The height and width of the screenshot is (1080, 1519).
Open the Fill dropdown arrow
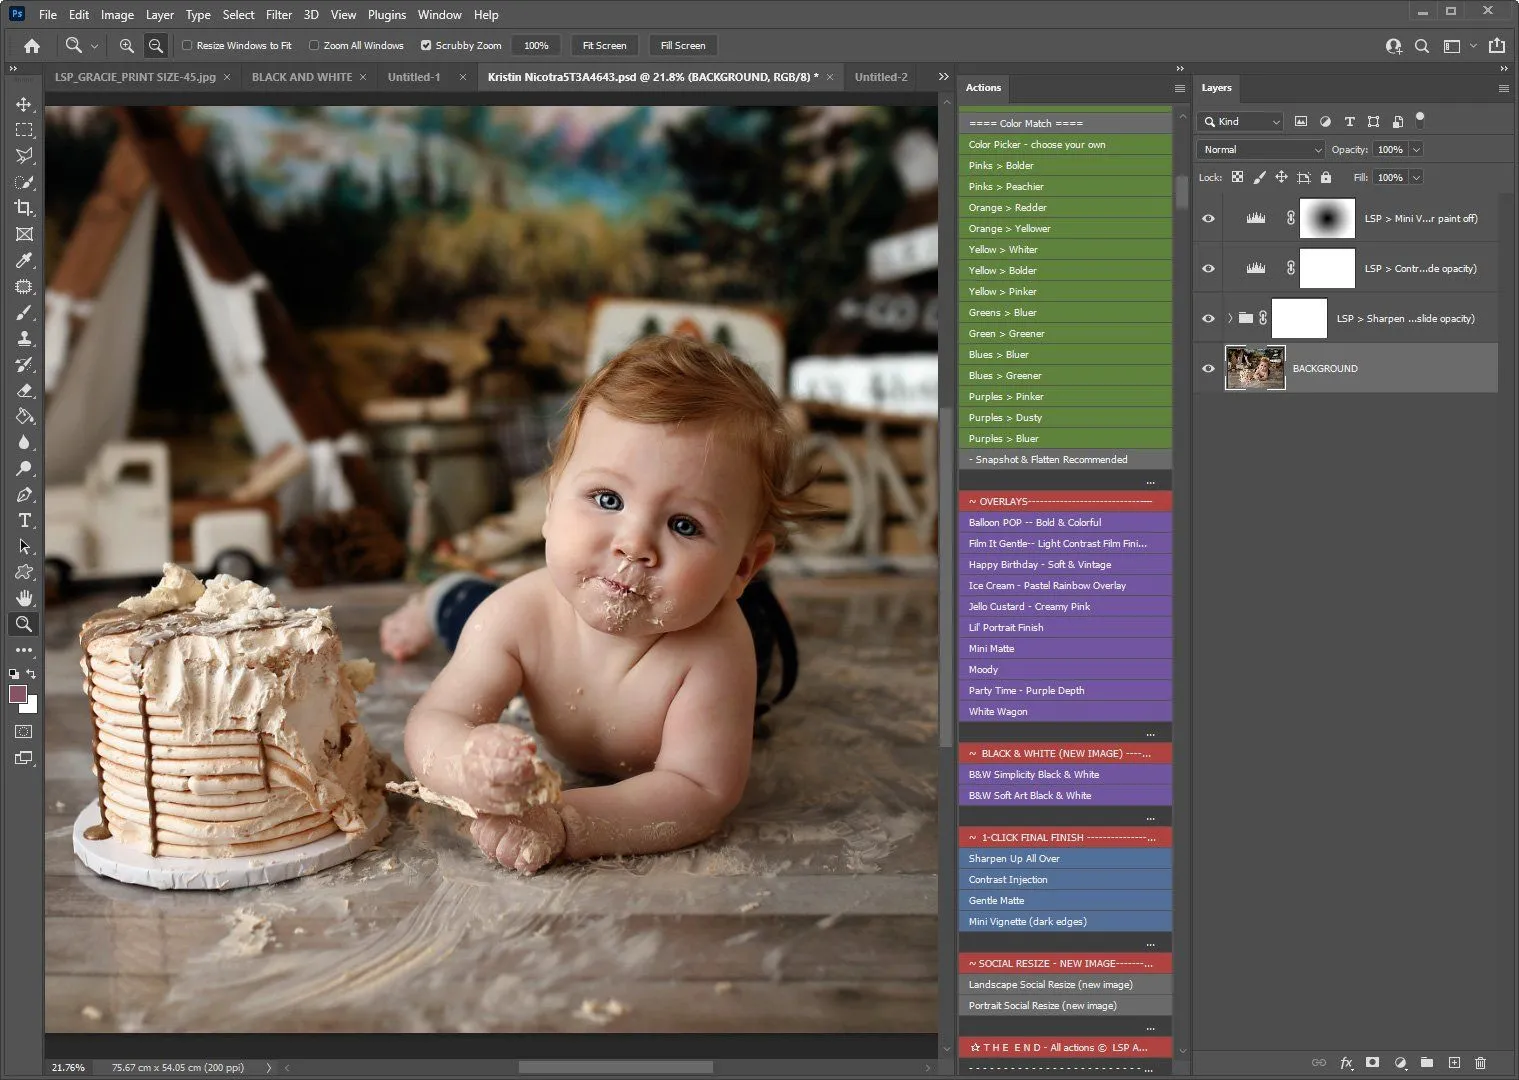click(x=1416, y=177)
